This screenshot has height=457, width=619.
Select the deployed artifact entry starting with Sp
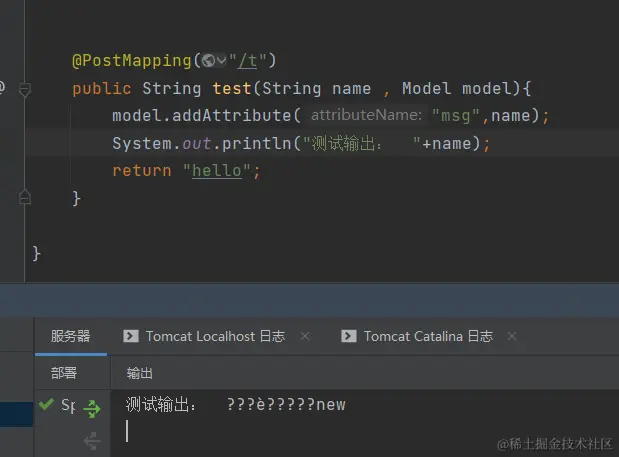click(68, 406)
